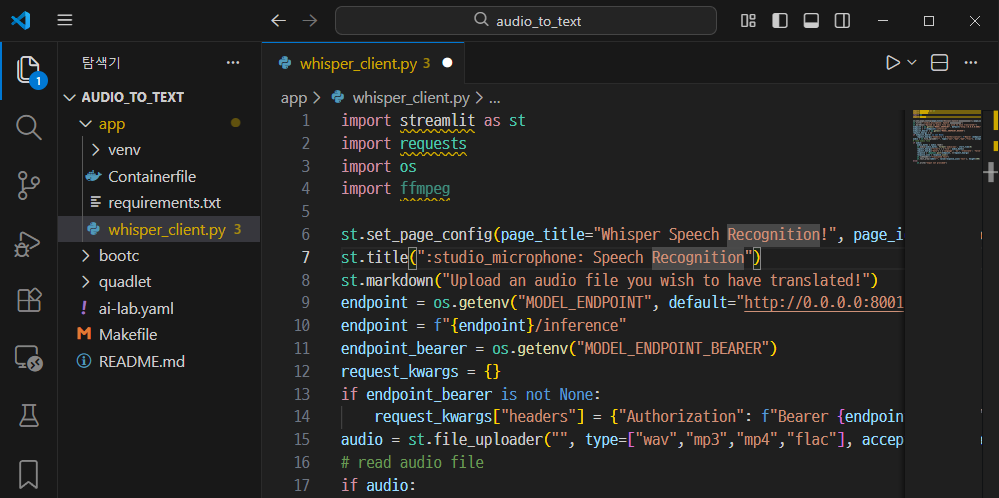
Task: Click the audio_to_text command center search box
Action: (526, 21)
